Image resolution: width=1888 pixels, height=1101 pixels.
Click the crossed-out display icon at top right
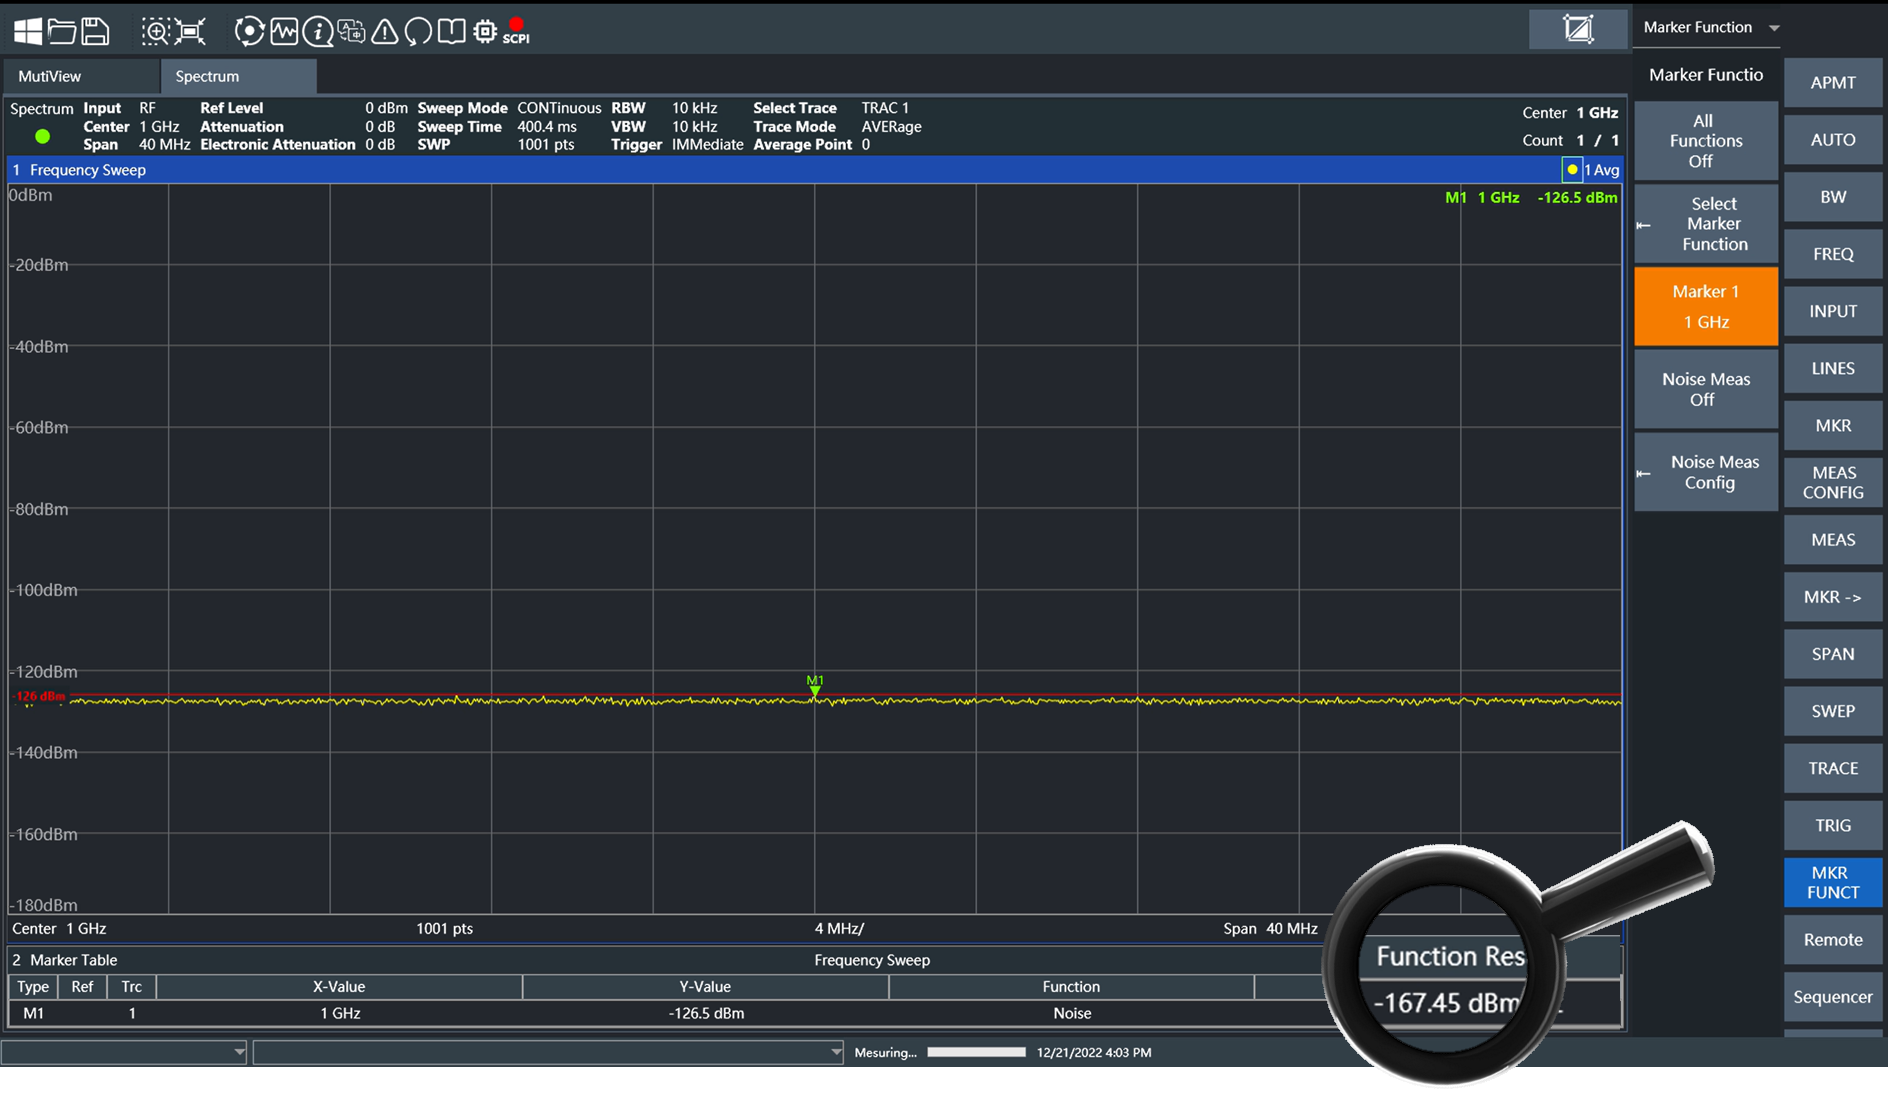1578,28
